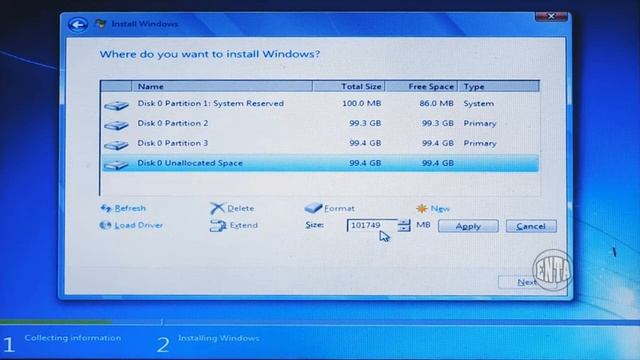
Task: Go back using the blue arrow button
Action: click(x=78, y=24)
